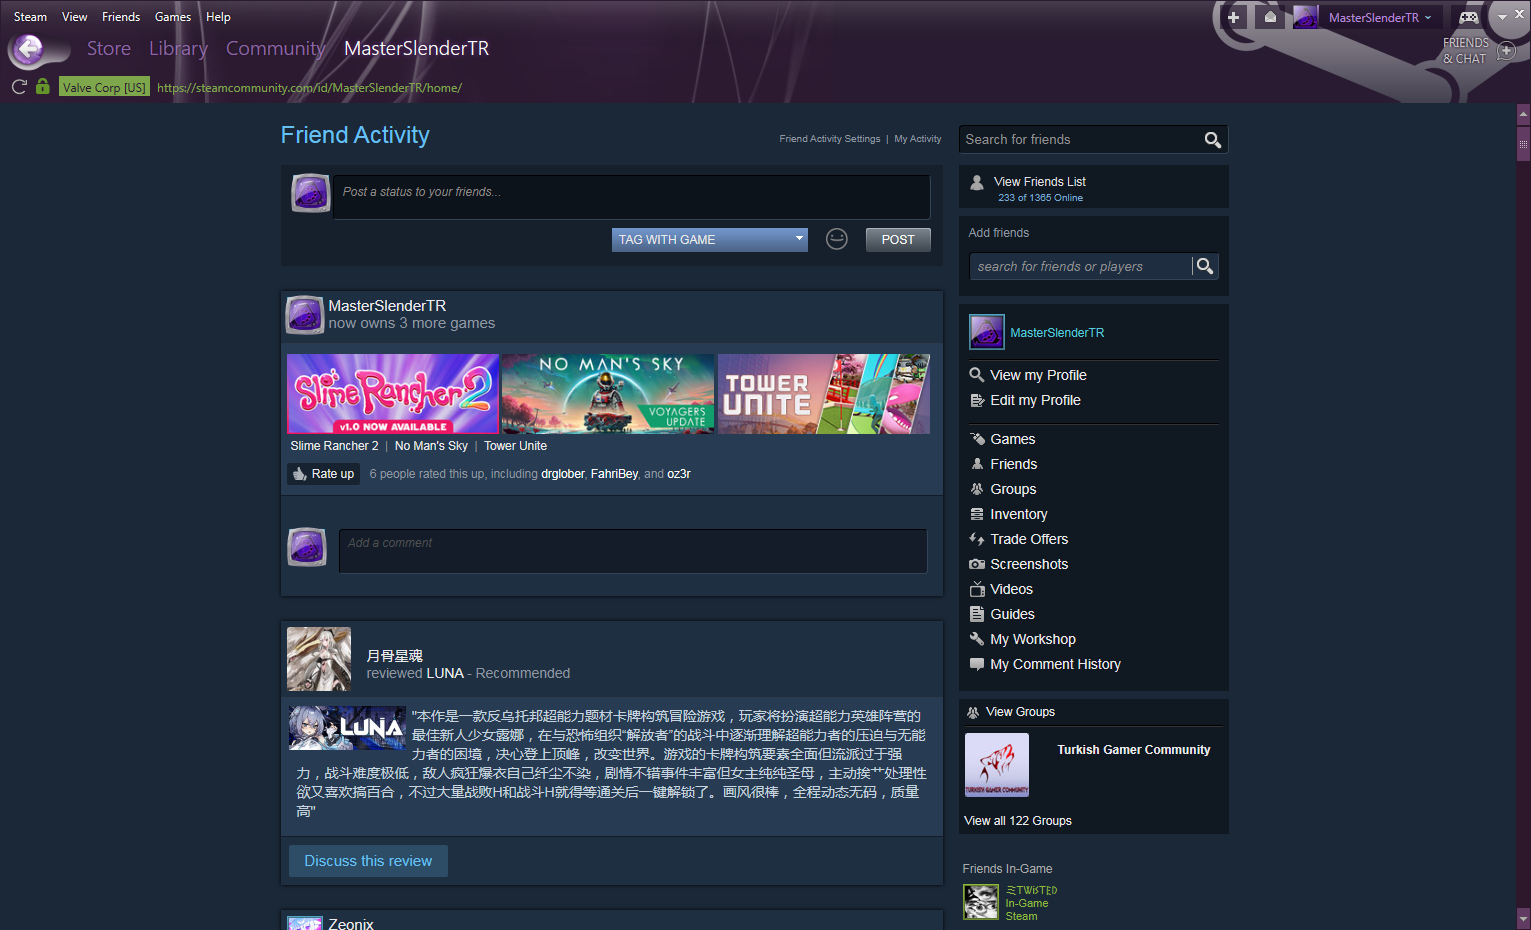Click the magnifier icon beside View my Profile

click(x=977, y=375)
